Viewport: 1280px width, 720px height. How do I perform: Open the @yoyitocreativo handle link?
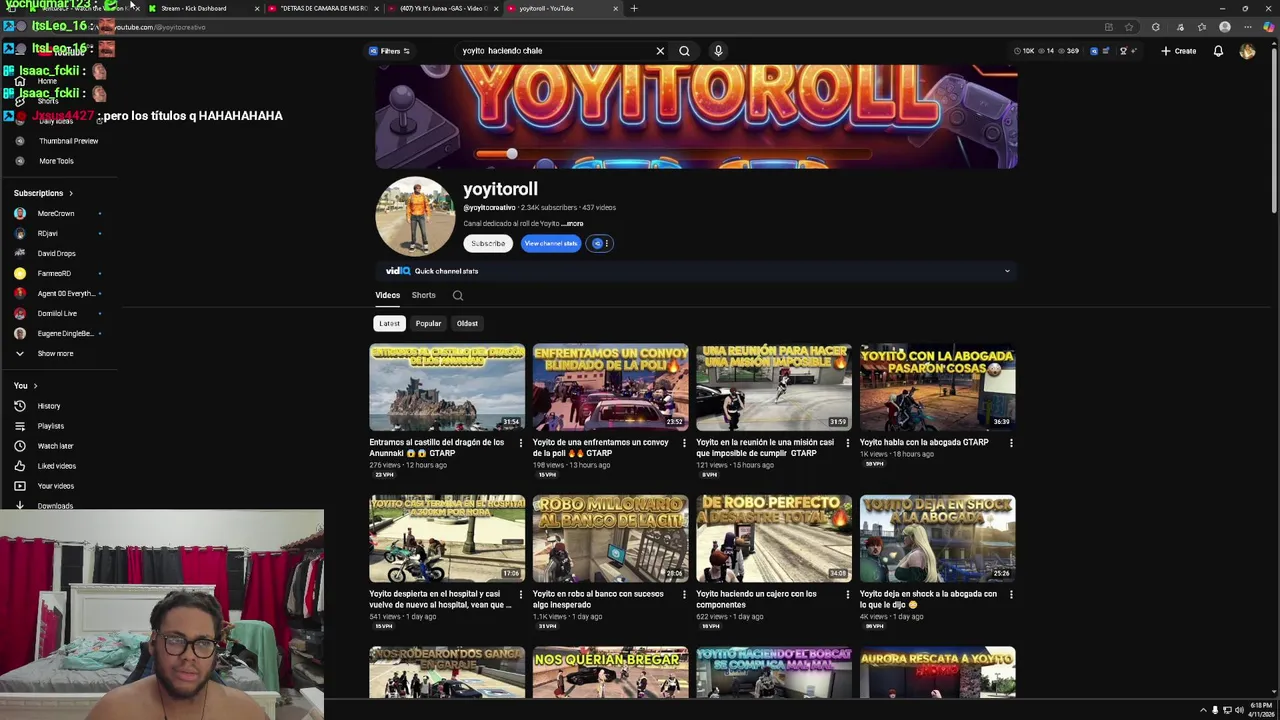(490, 208)
